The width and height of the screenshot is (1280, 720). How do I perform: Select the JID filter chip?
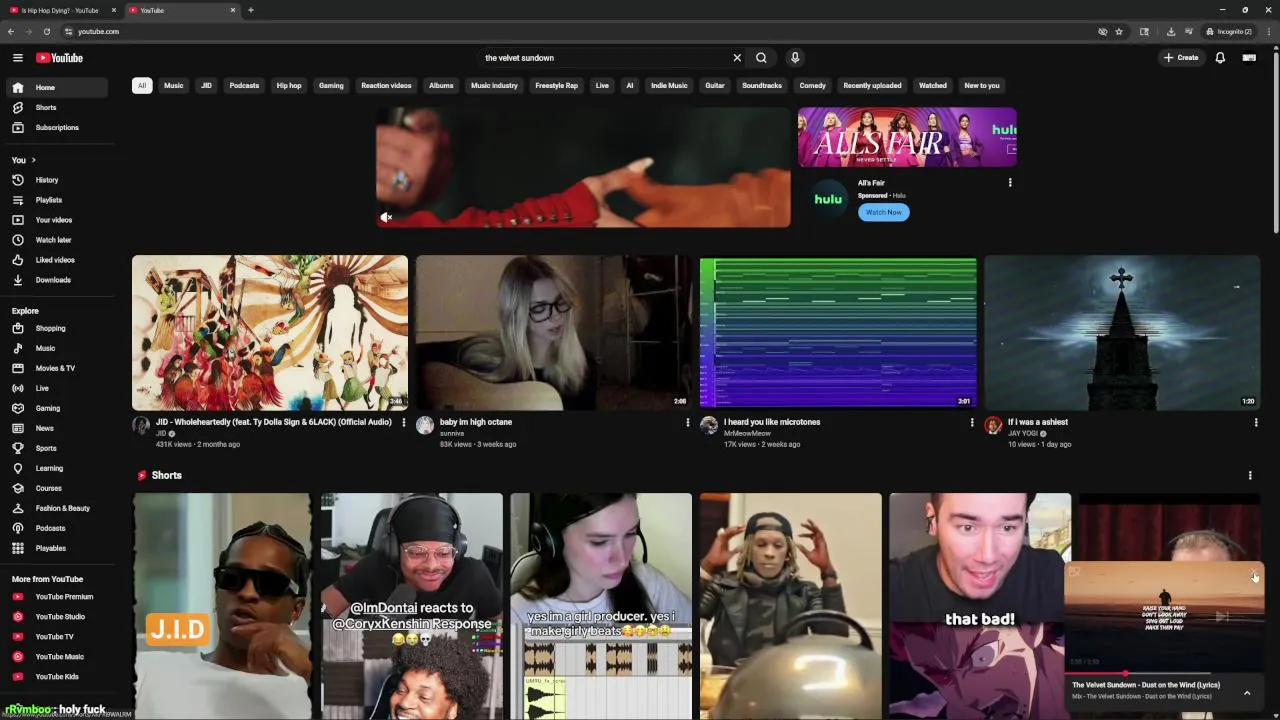pos(206,86)
